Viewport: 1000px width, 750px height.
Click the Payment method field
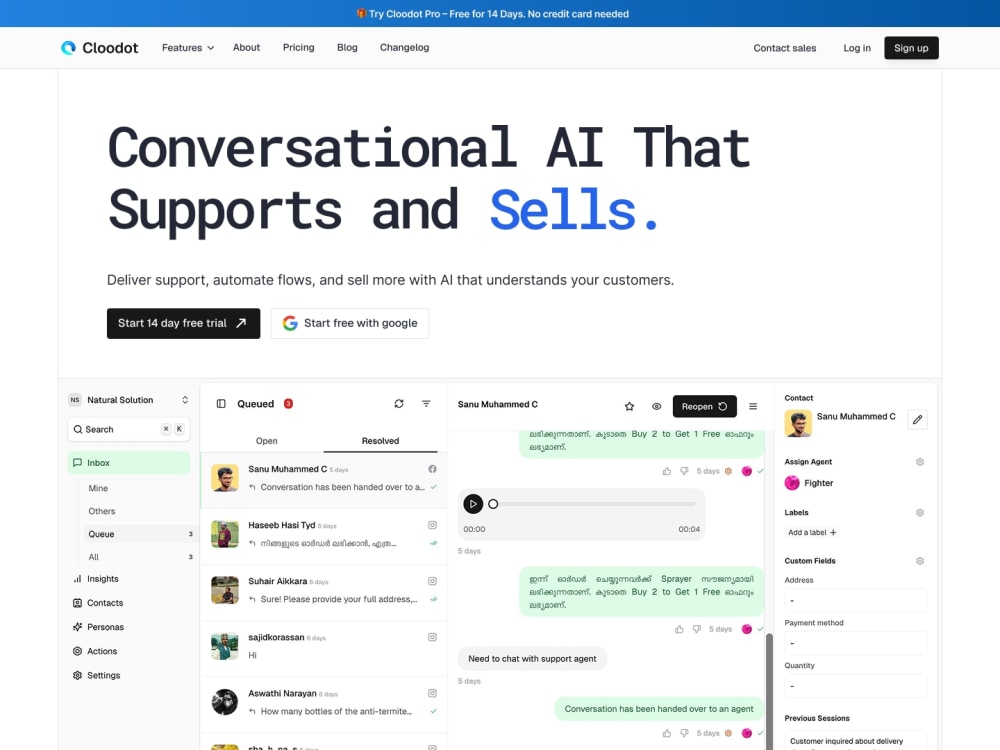pyautogui.click(x=855, y=643)
